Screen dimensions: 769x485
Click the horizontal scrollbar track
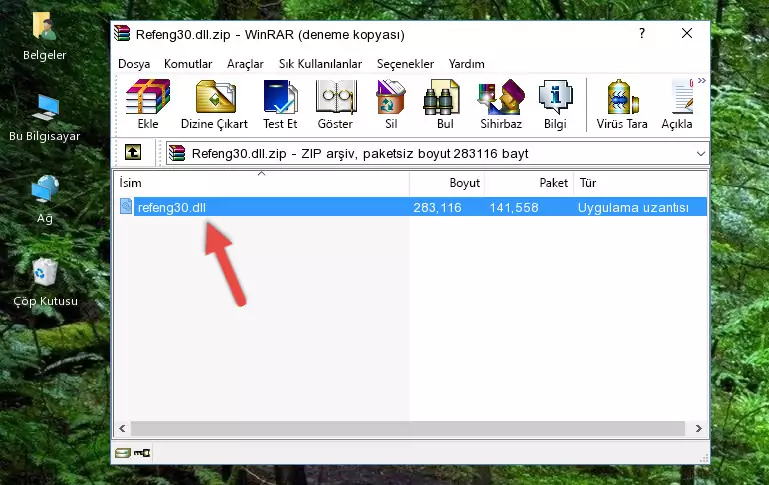[408, 429]
